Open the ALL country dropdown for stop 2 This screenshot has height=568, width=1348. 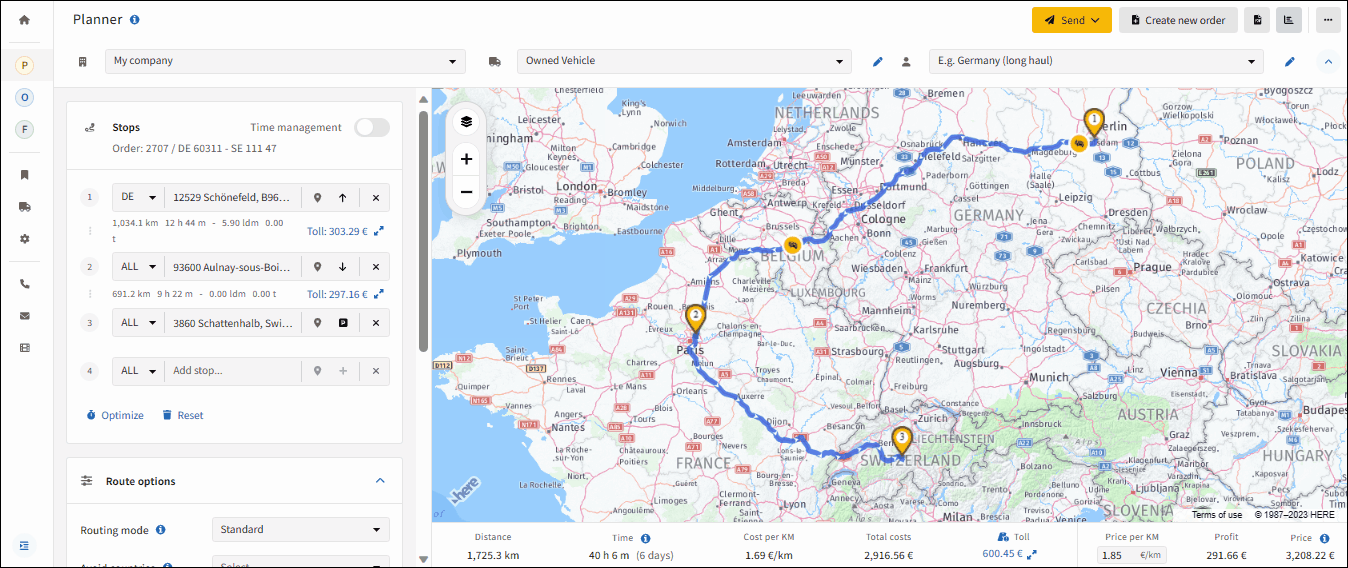tap(138, 267)
